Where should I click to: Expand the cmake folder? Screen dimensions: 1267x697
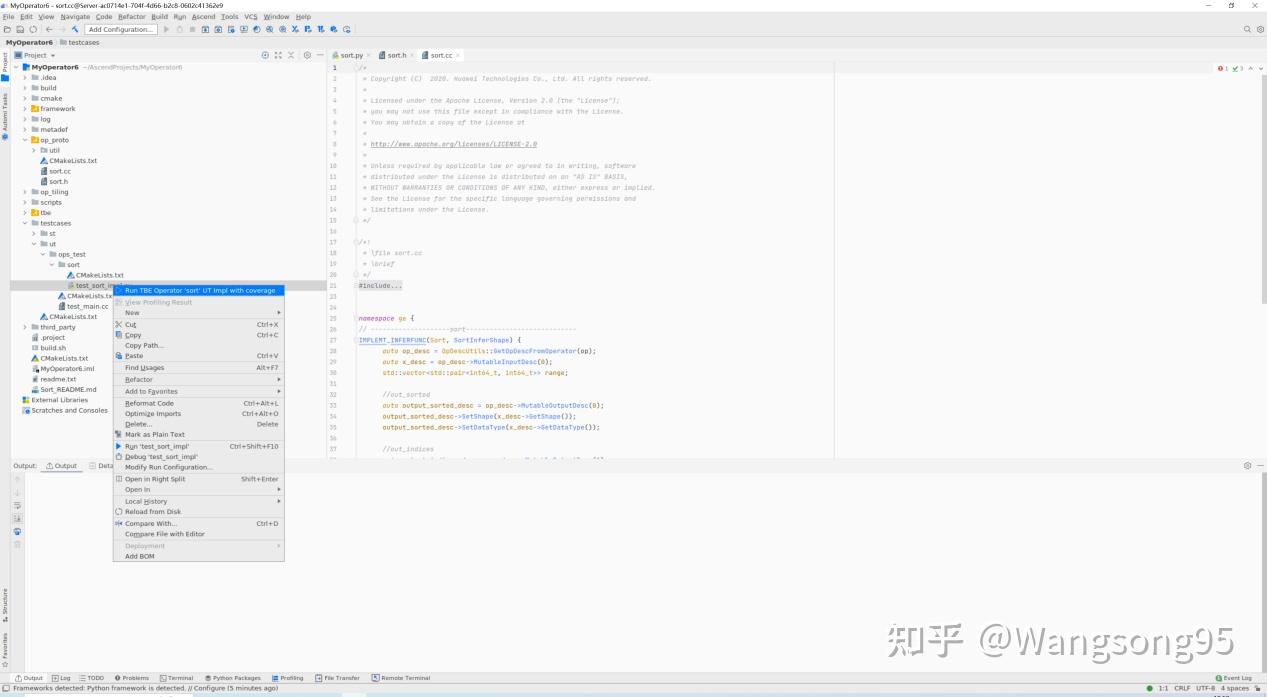click(25, 98)
